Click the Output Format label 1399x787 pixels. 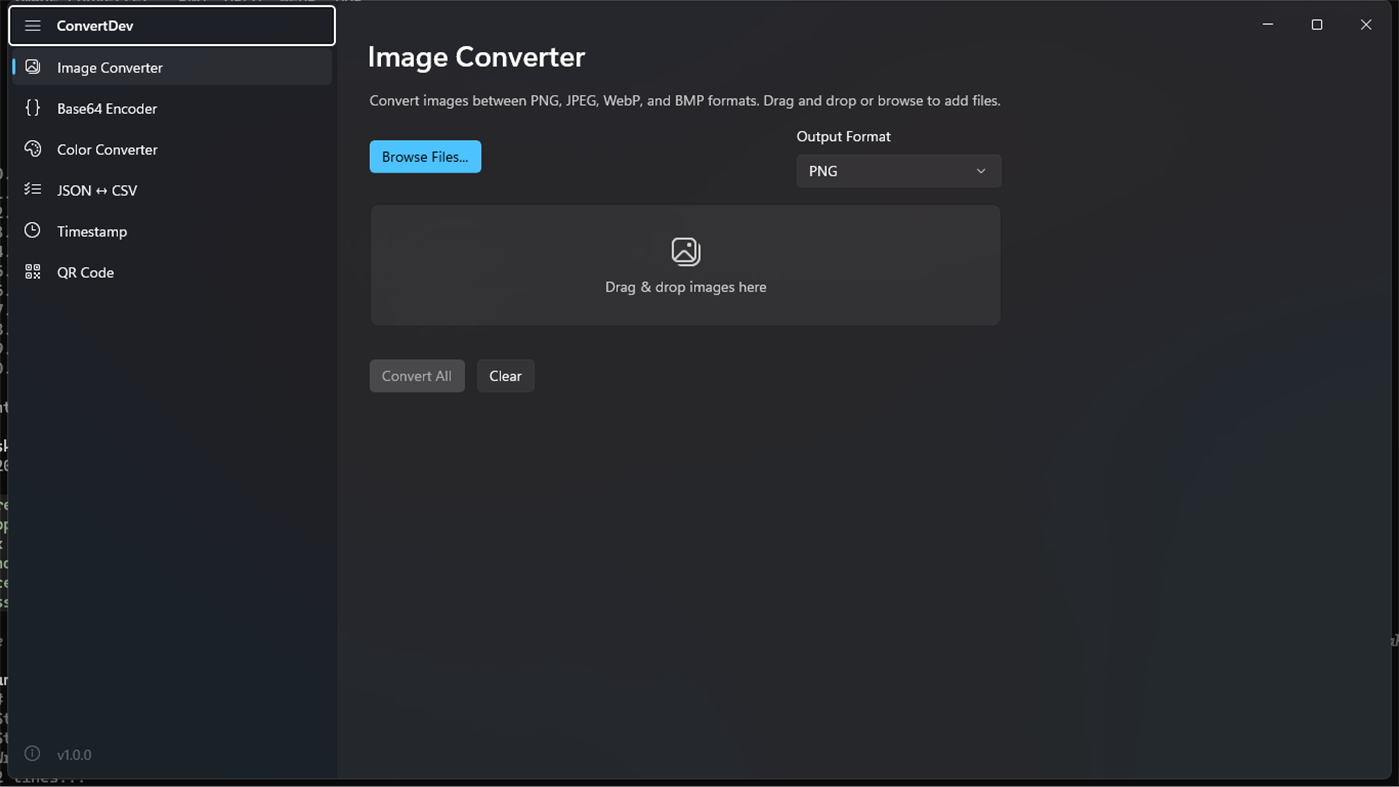843,136
